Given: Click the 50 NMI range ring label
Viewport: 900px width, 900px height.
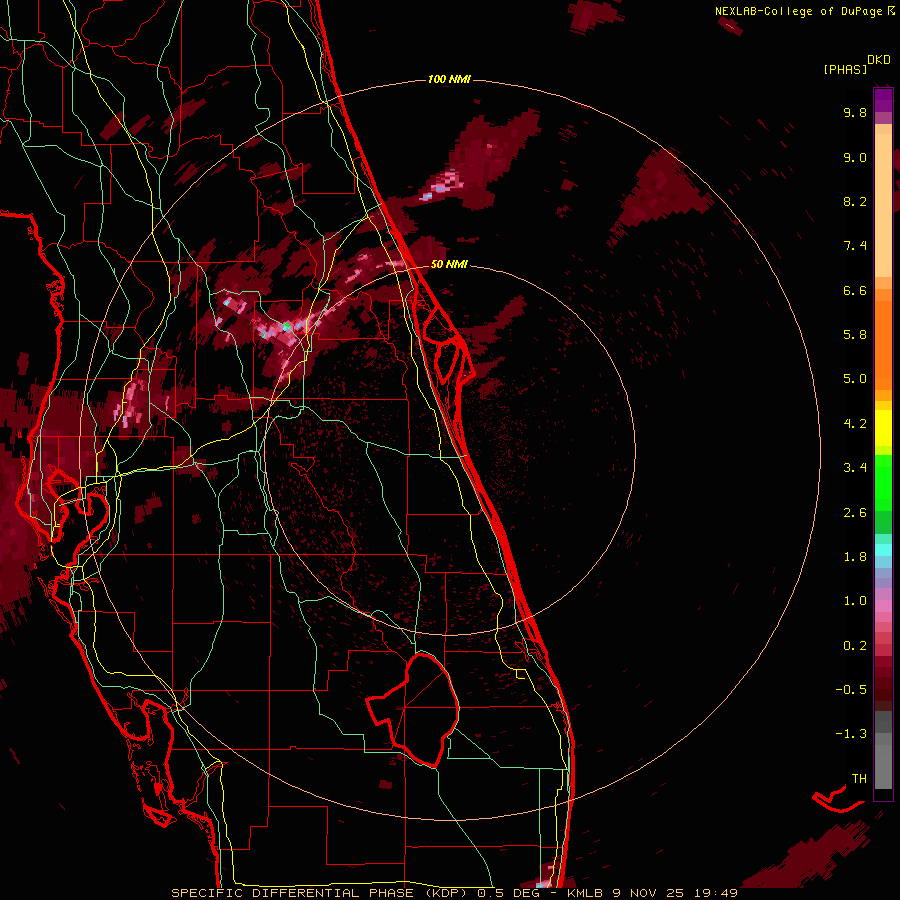Looking at the screenshot, I should [x=449, y=264].
